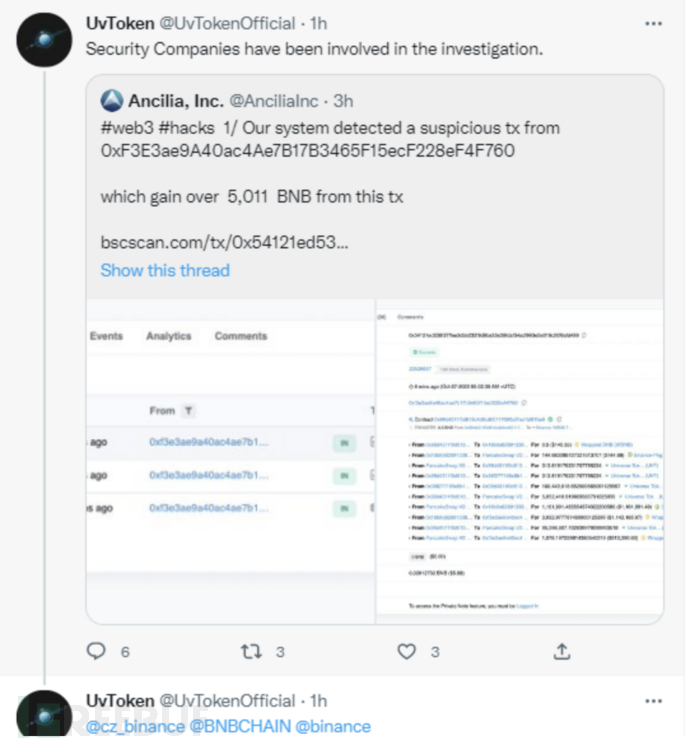The image size is (690, 745).
Task: Click the share upload icon
Action: click(x=562, y=651)
